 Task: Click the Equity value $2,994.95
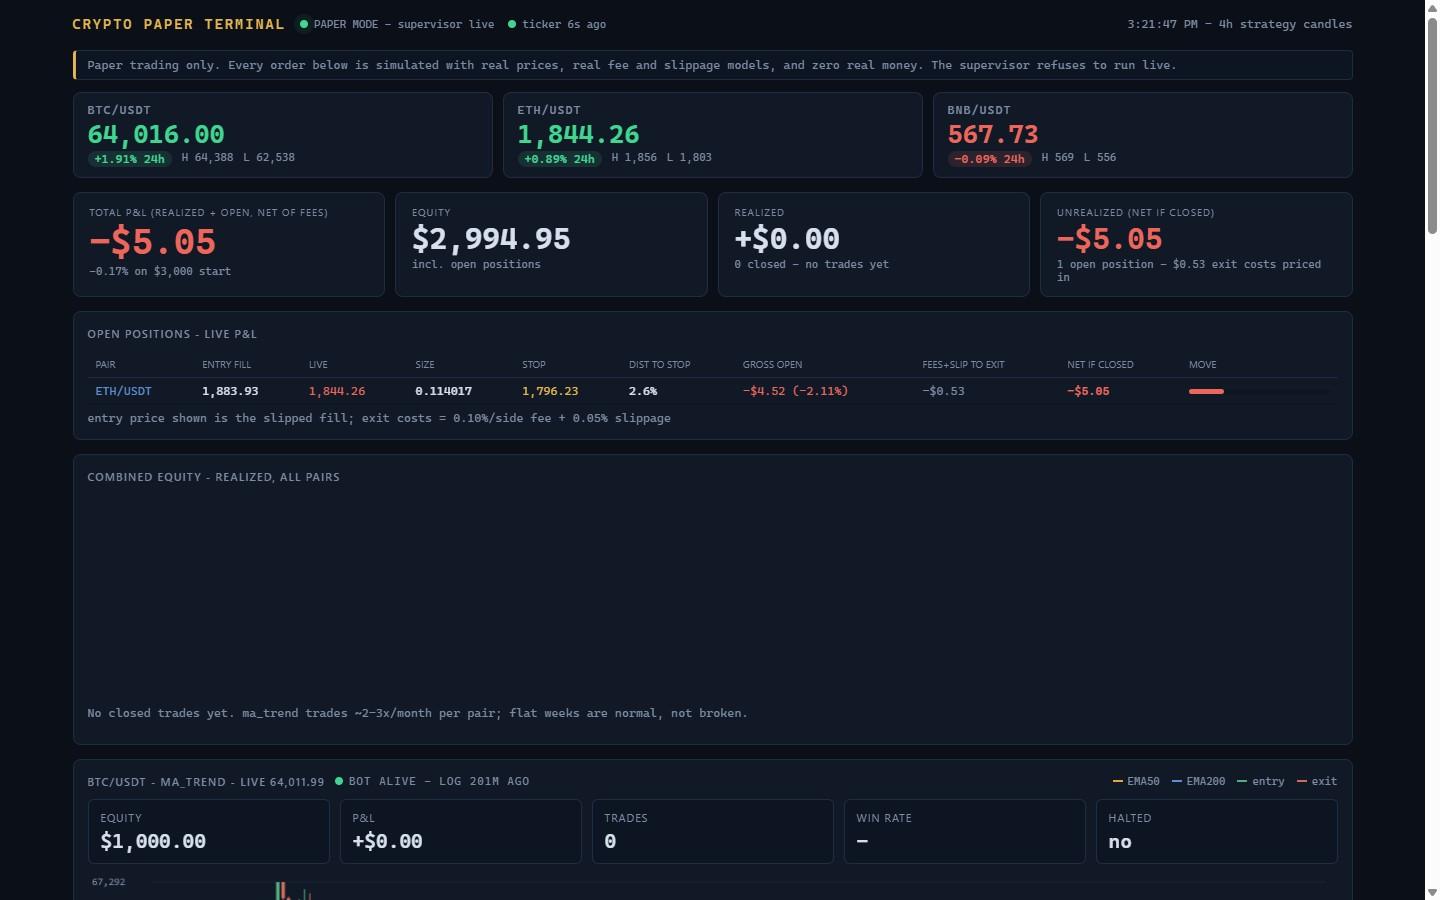pyautogui.click(x=491, y=239)
